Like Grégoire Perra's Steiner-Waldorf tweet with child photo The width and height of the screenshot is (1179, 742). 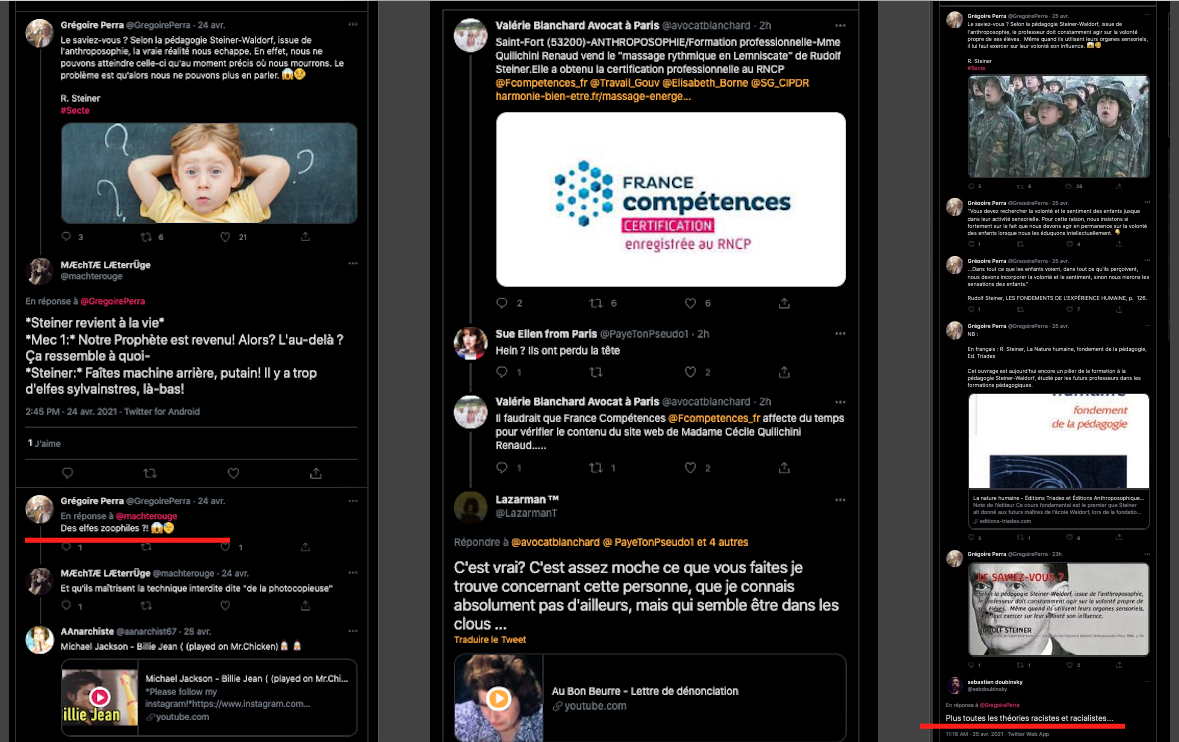(x=225, y=237)
